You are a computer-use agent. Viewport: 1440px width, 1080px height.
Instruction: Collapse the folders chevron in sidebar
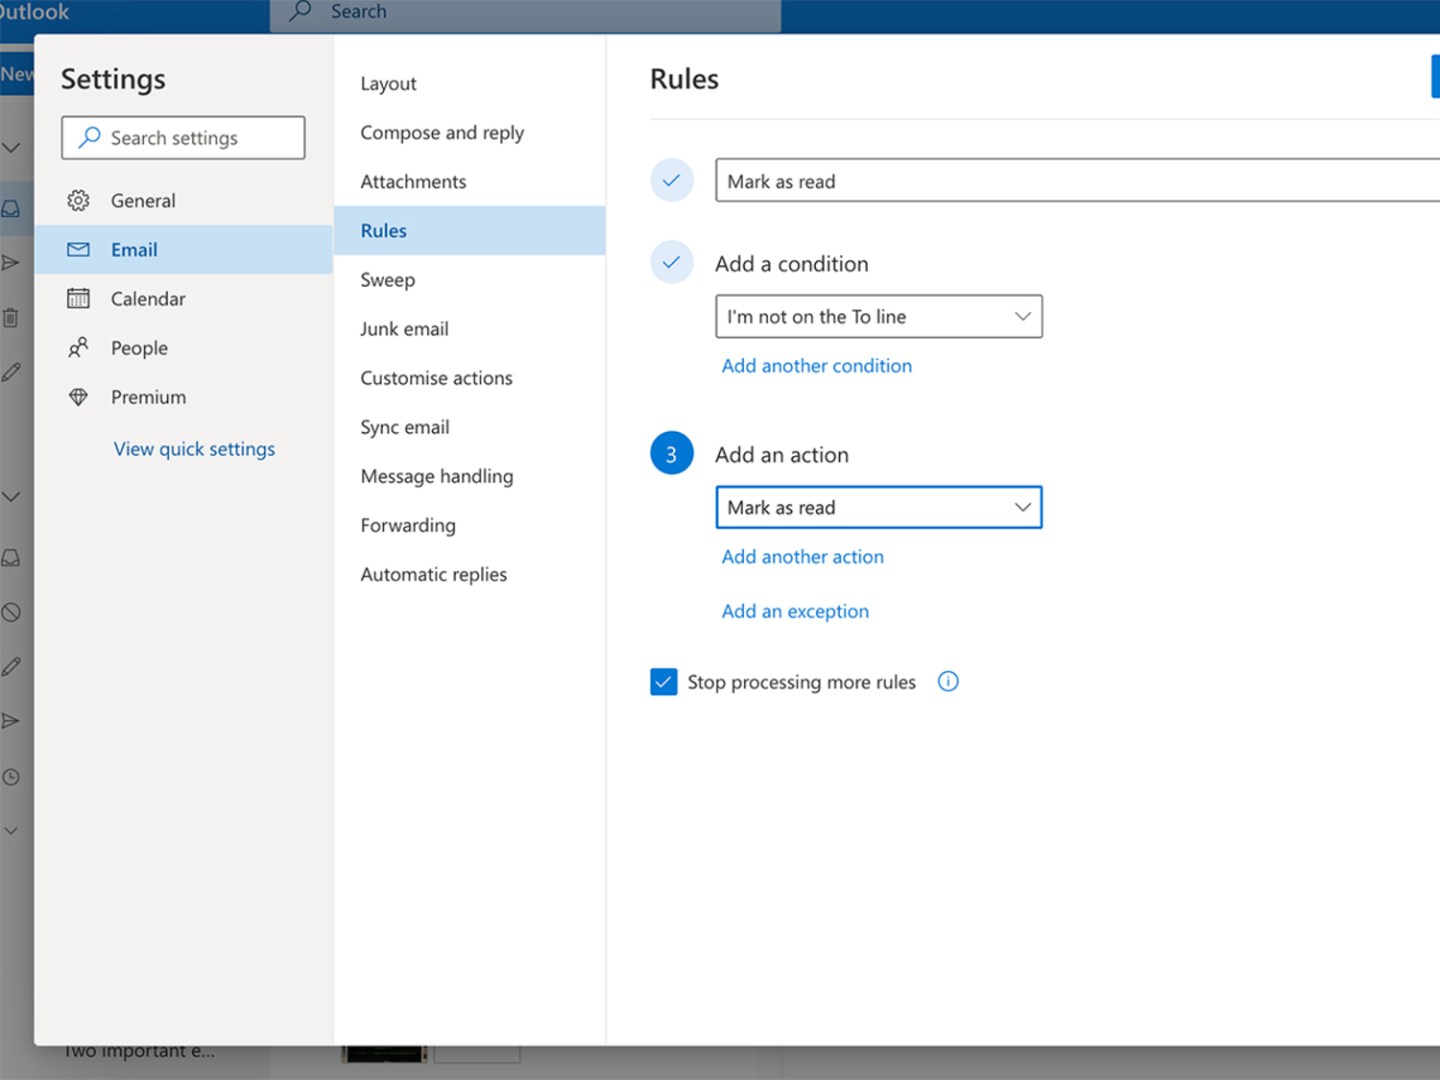pyautogui.click(x=11, y=147)
